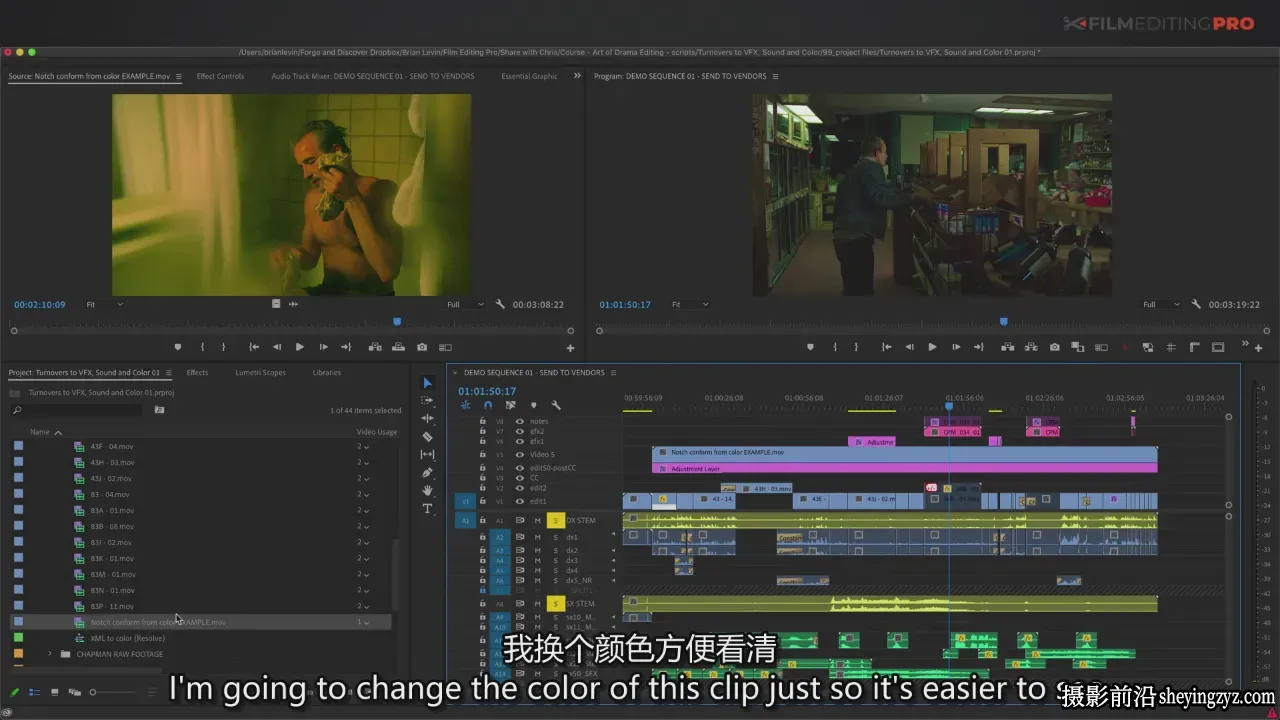Play the clip in Source monitor

click(299, 347)
